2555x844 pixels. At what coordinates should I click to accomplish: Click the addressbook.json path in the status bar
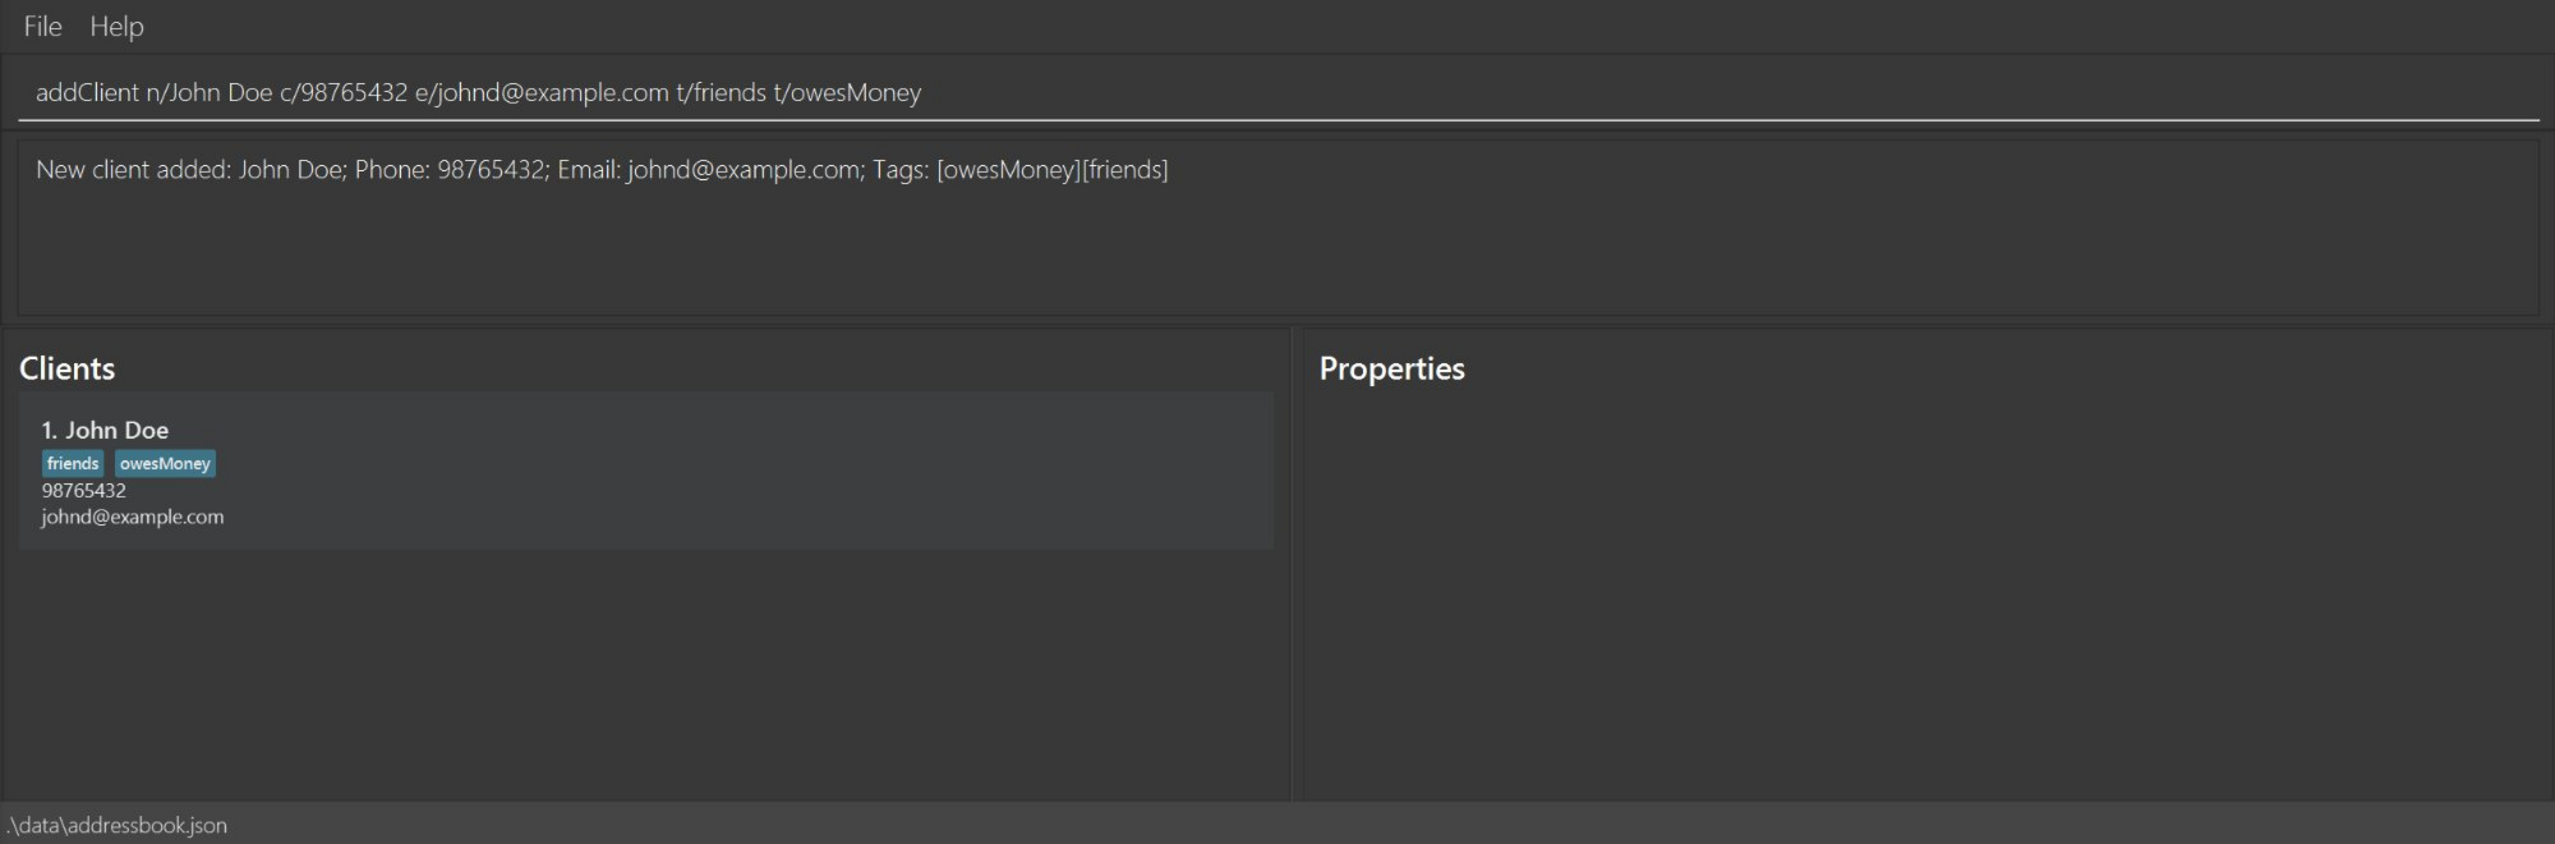118,826
